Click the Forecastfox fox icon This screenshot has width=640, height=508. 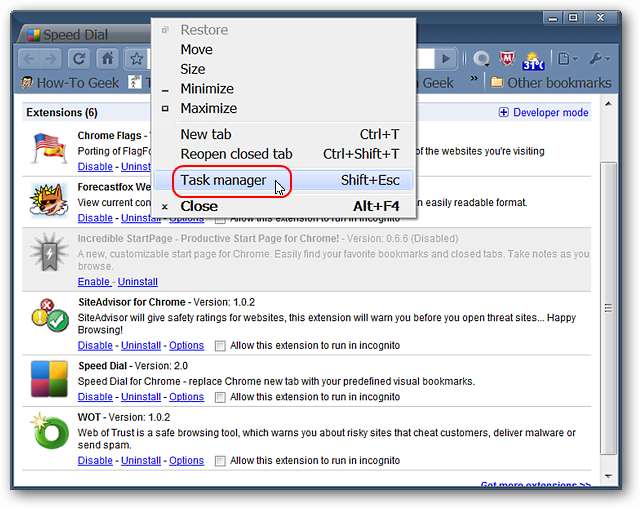pos(49,199)
